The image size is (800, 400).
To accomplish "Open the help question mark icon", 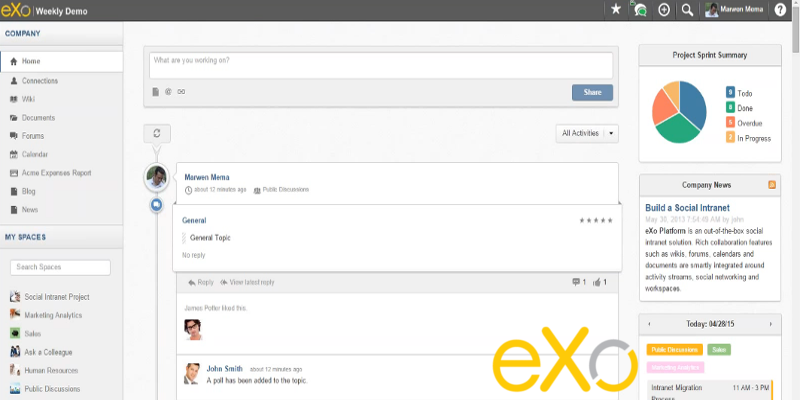I will (780, 10).
